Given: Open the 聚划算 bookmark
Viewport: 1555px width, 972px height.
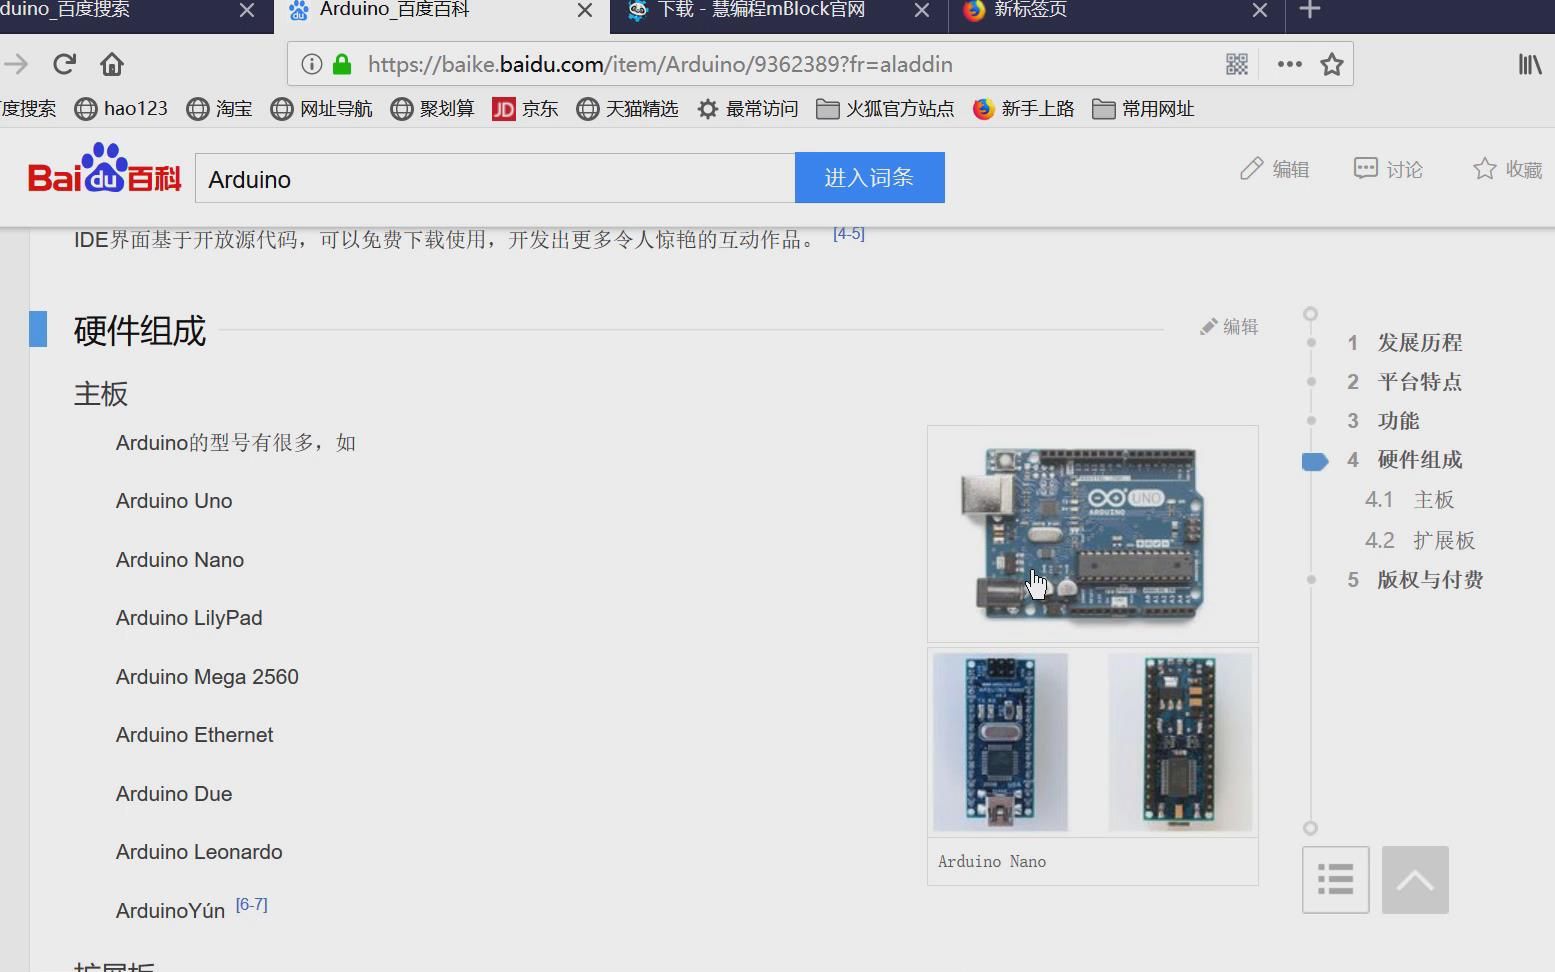Looking at the screenshot, I should point(432,109).
